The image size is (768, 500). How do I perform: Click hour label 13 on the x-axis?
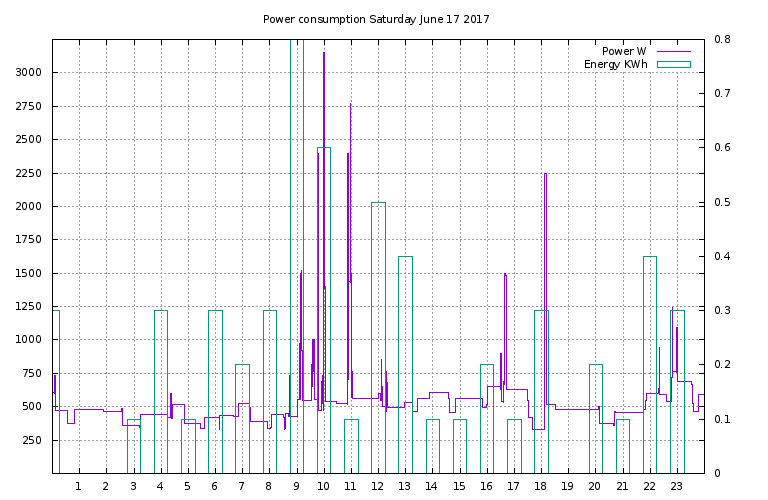405,486
